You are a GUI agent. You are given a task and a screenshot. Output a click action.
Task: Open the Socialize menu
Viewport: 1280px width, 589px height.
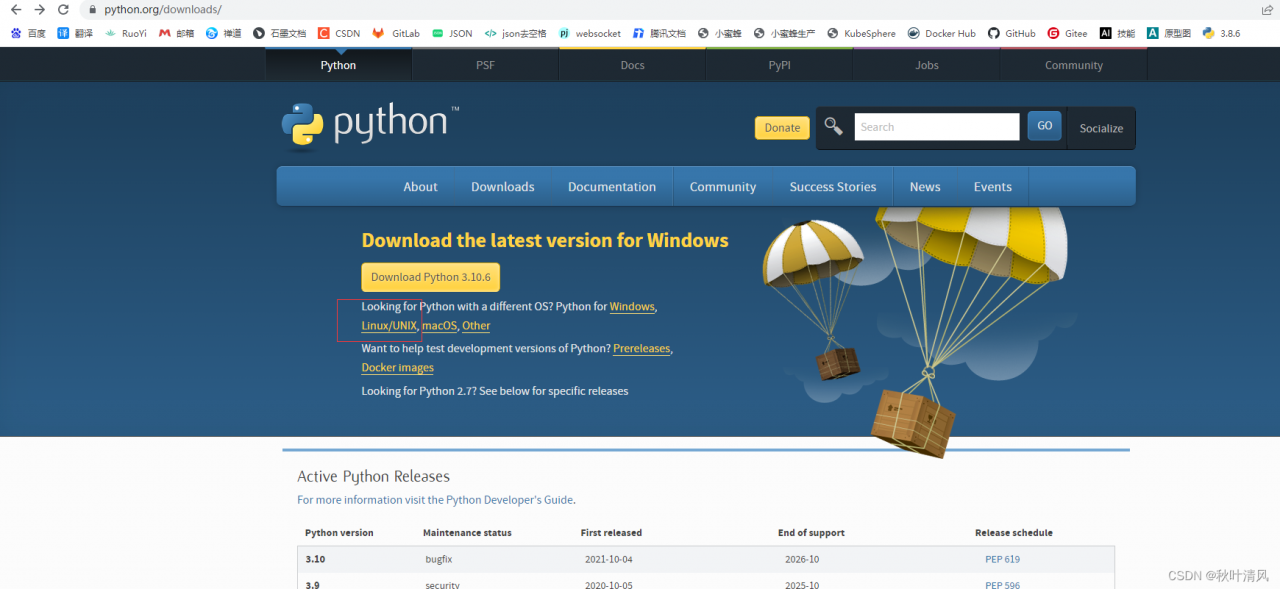pos(1101,128)
